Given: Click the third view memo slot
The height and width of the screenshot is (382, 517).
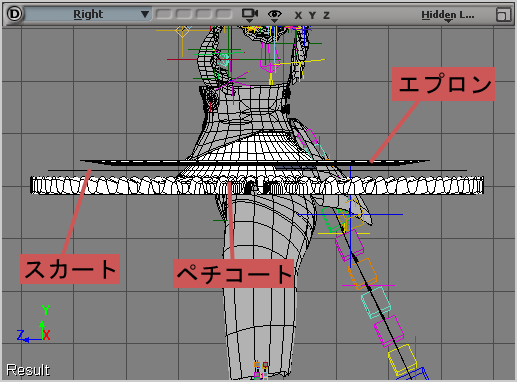Looking at the screenshot, I should (204, 14).
